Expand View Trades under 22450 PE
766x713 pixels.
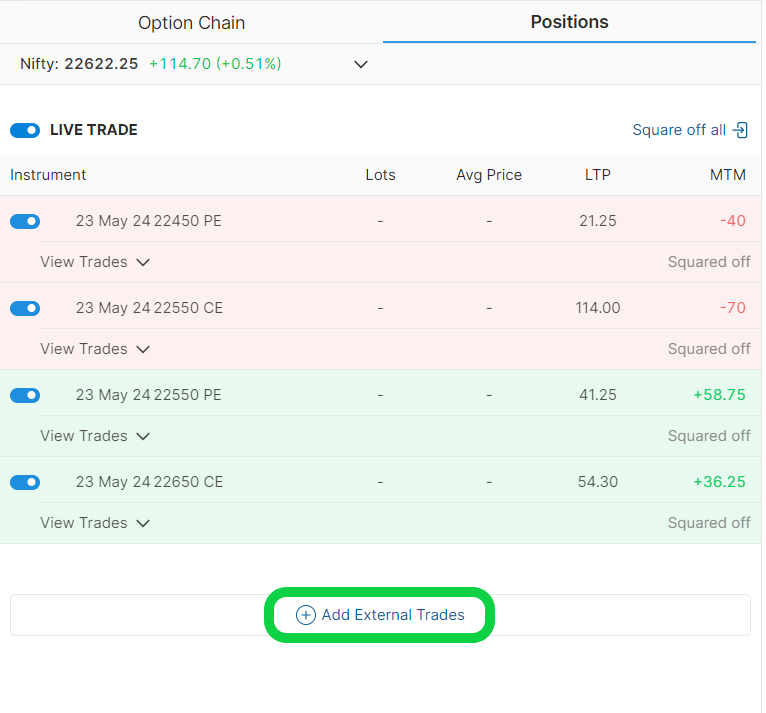(x=95, y=262)
